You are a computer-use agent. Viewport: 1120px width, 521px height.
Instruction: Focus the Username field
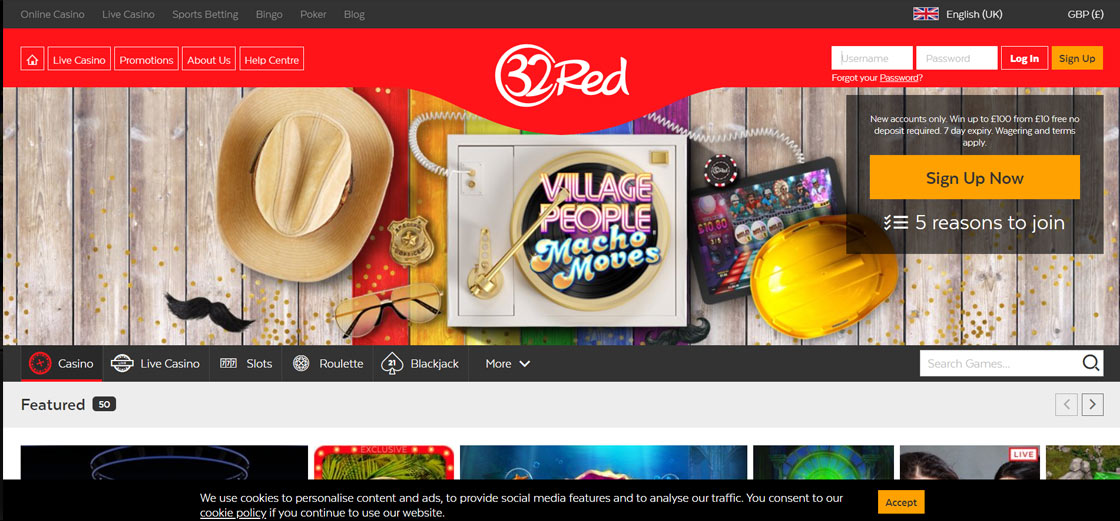point(872,58)
